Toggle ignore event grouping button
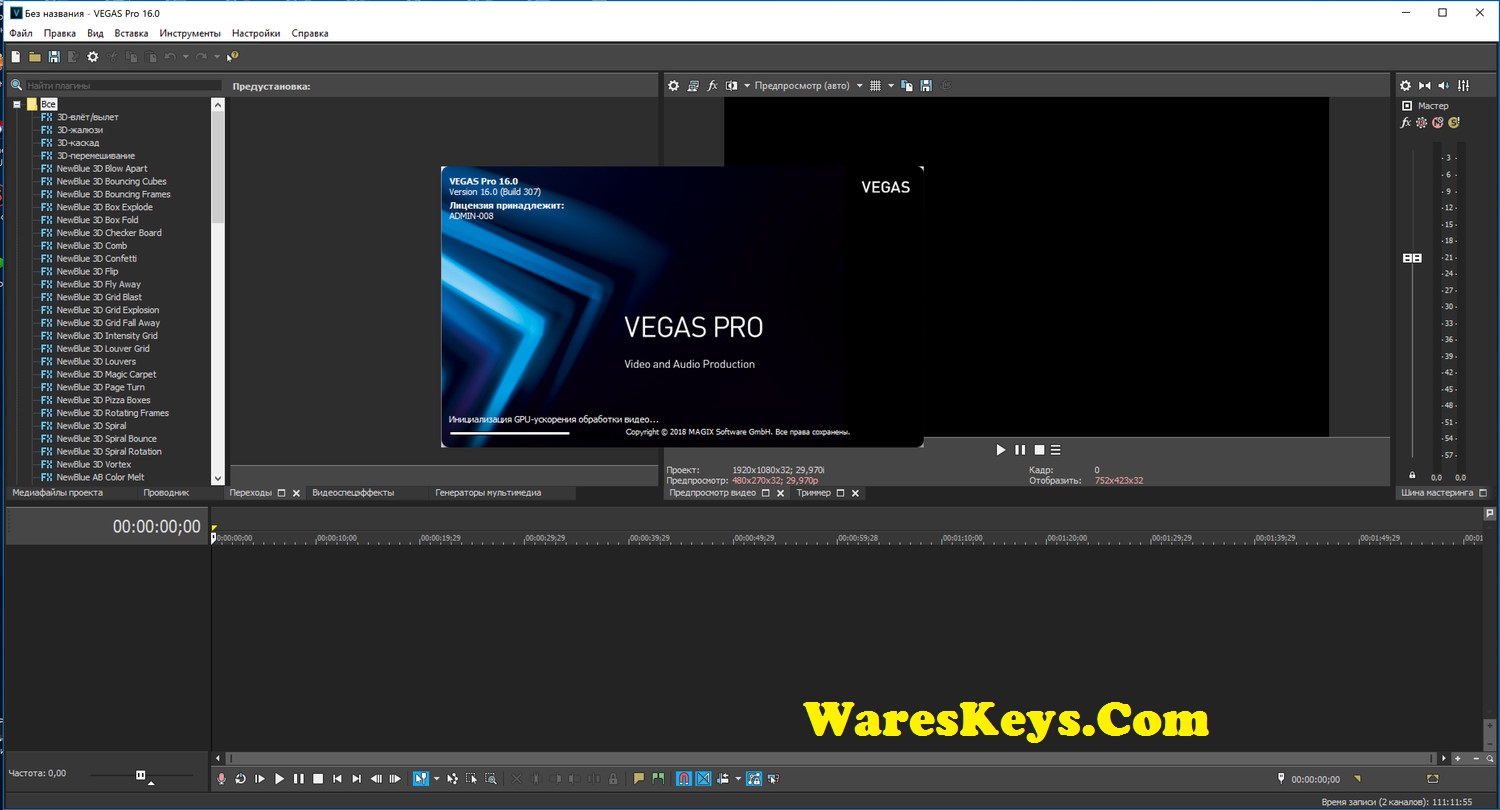The width and height of the screenshot is (1500, 810). click(773, 778)
